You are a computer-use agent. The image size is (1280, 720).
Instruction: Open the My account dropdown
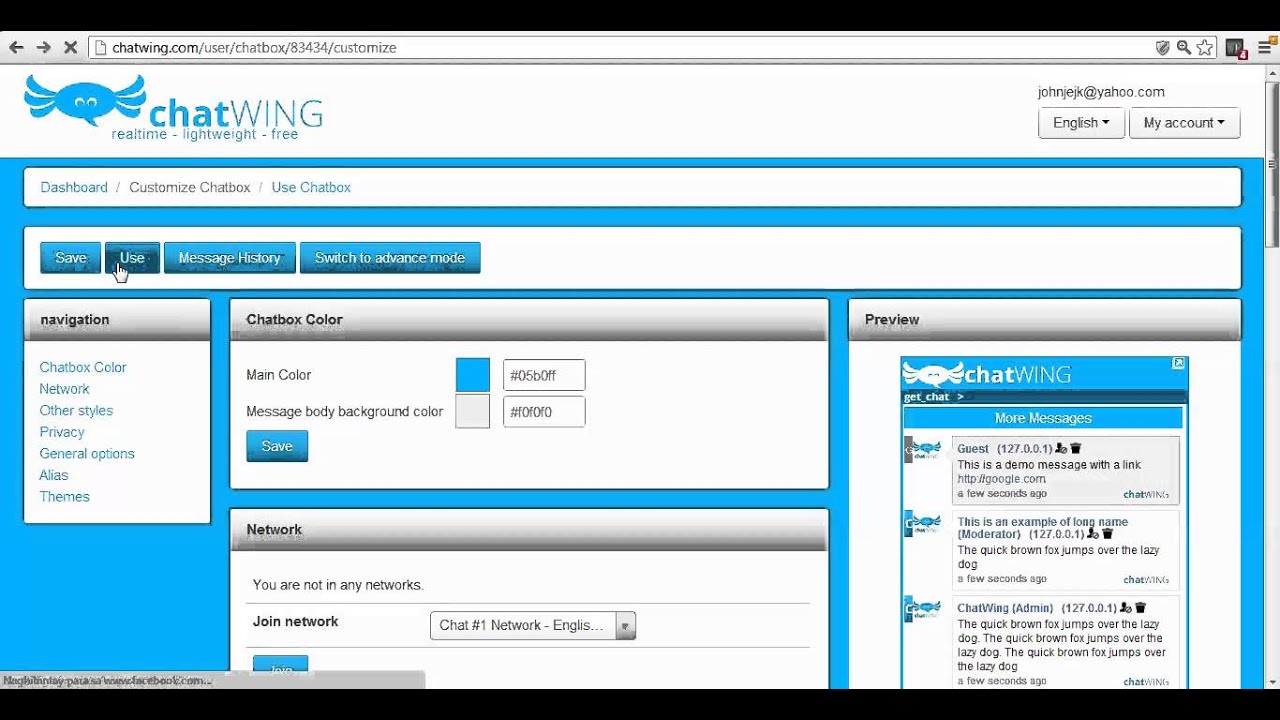pos(1184,123)
